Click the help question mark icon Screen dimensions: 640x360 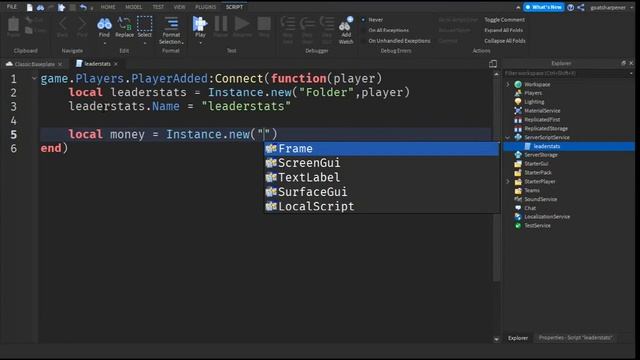[x=571, y=7]
